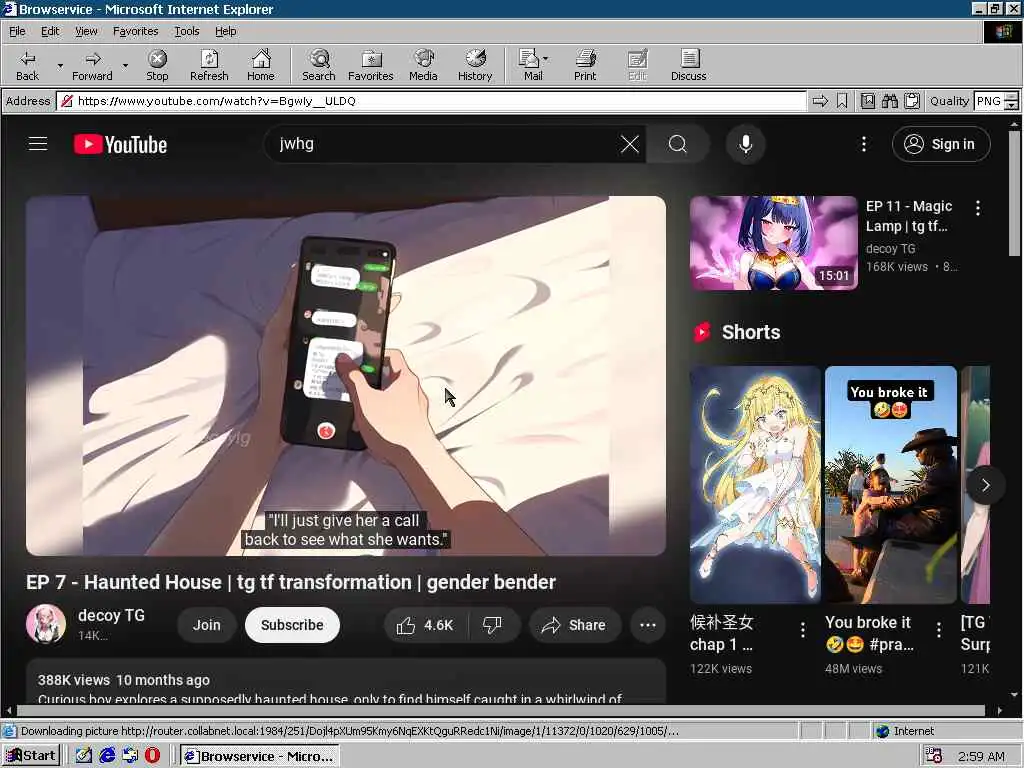Image resolution: width=1024 pixels, height=768 pixels.
Task: Click the horizontal page scrollbar
Action: click(x=503, y=711)
